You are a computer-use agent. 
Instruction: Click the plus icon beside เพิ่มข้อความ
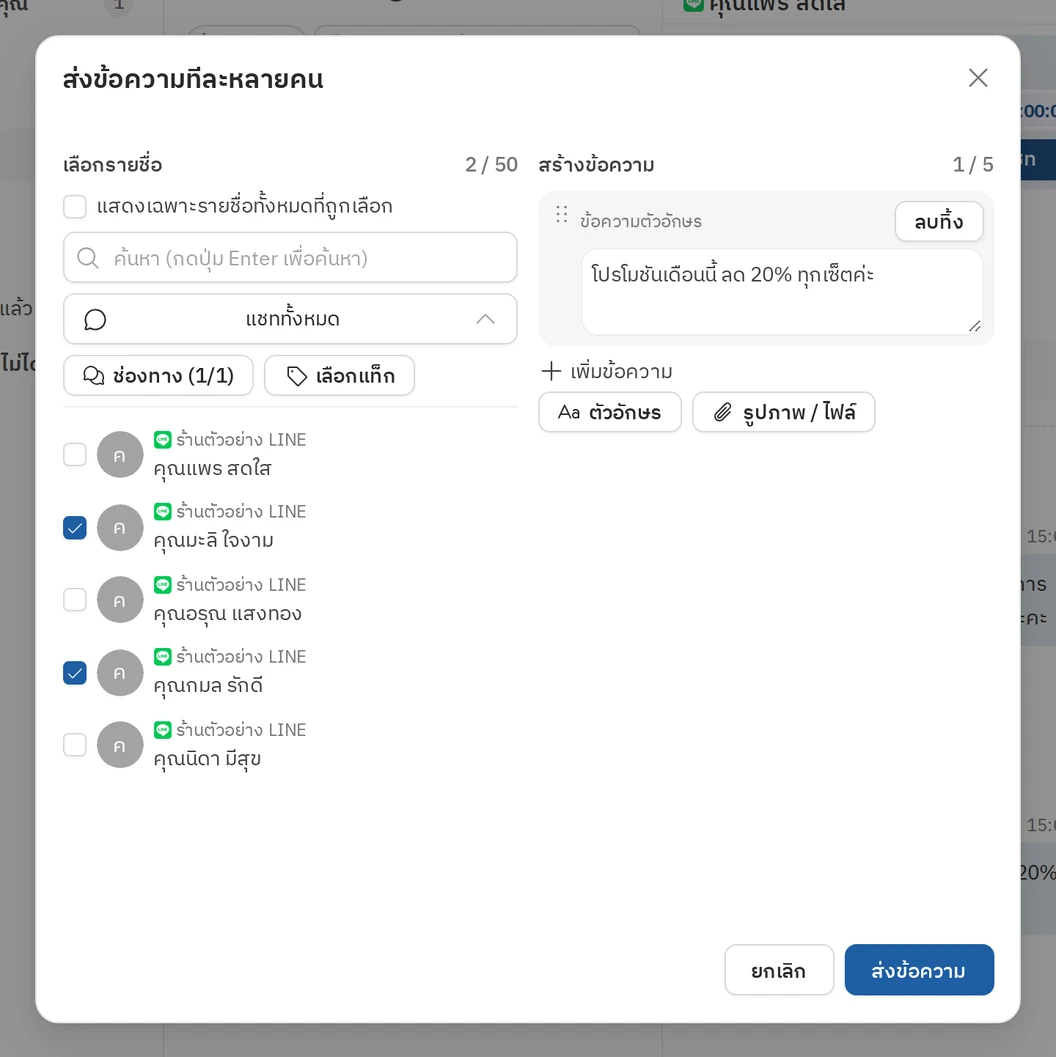click(551, 371)
